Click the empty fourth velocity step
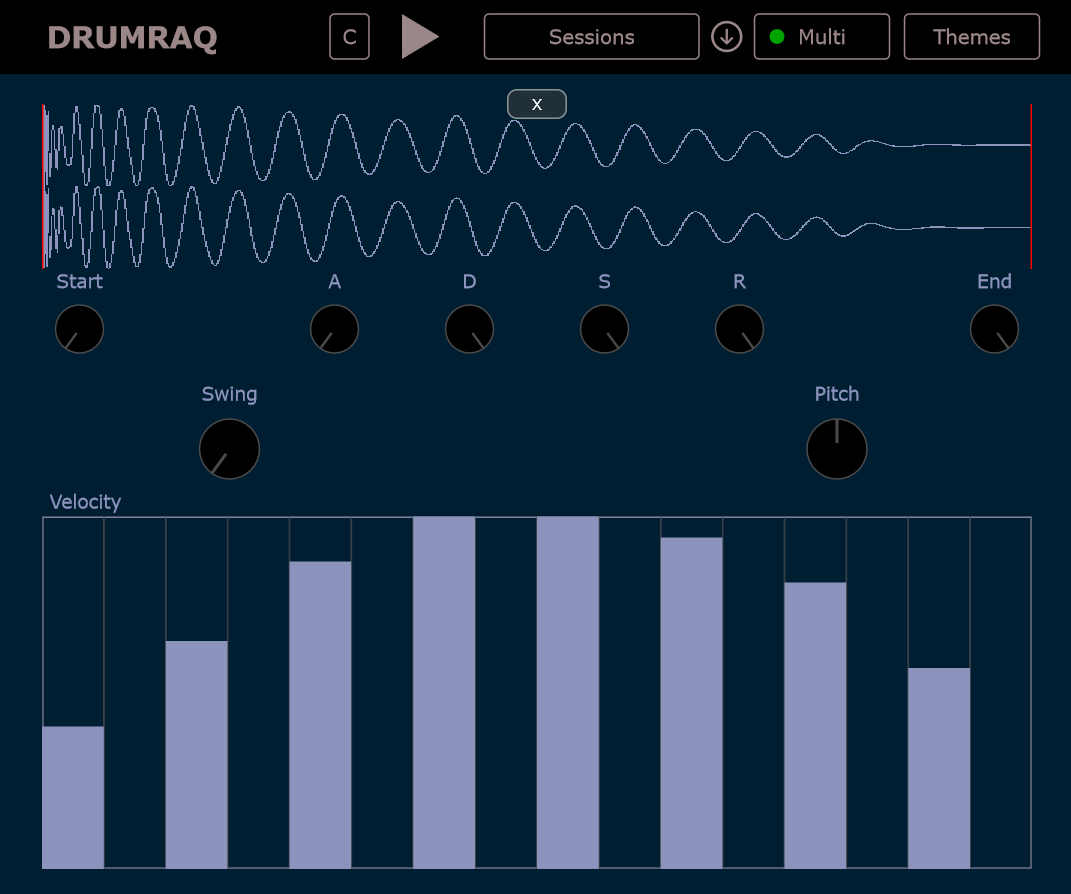 coord(258,693)
